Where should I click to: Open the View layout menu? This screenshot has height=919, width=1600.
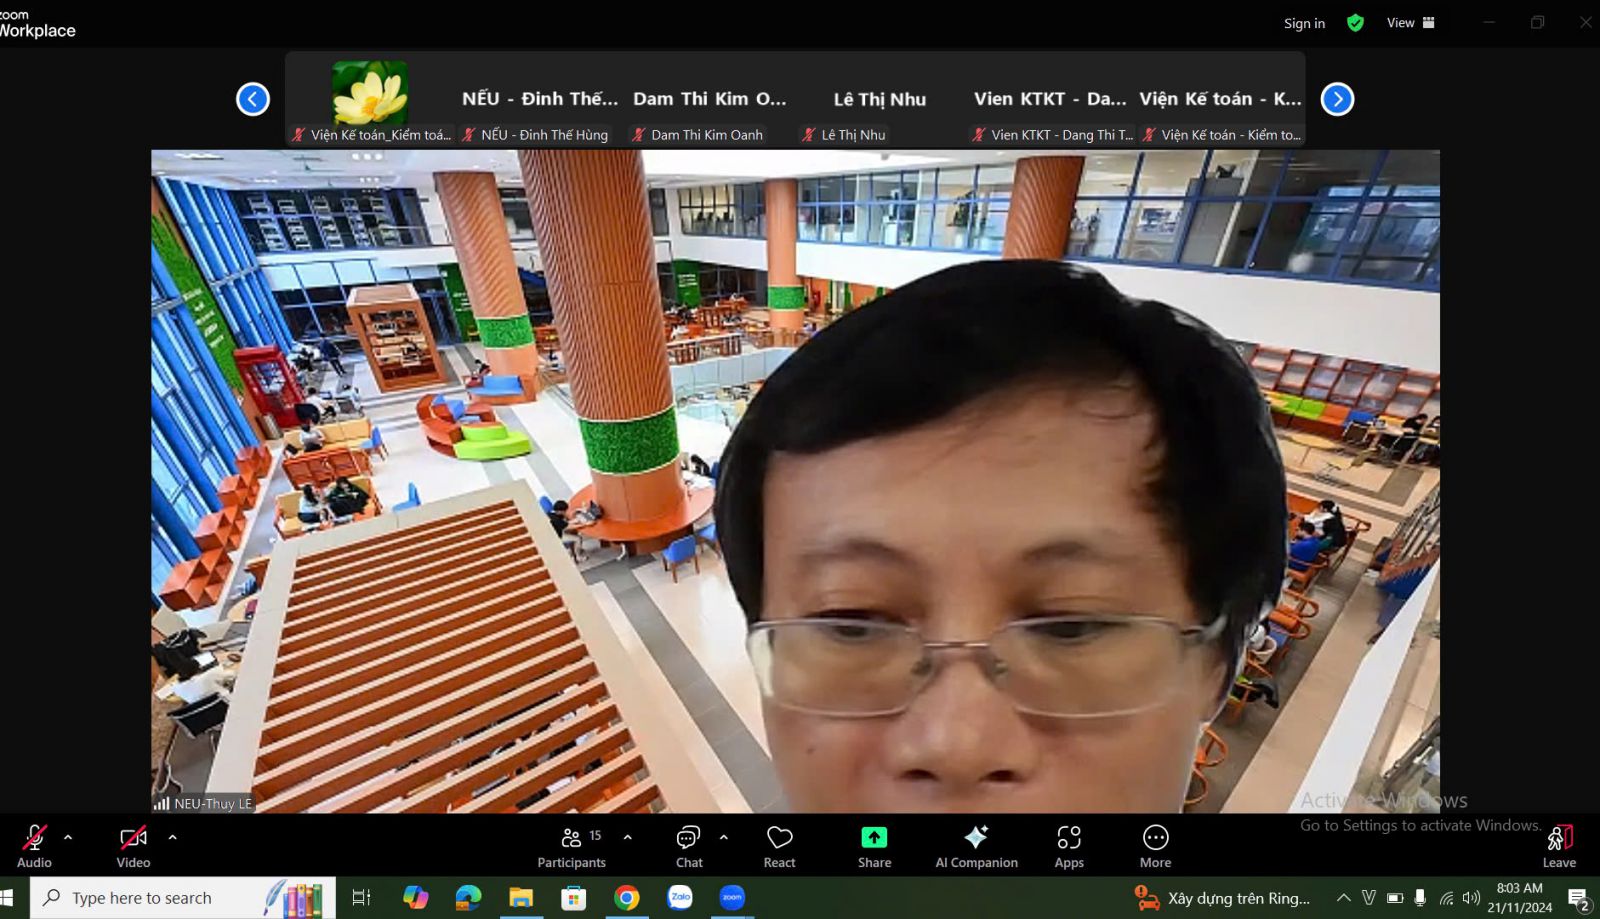point(1410,23)
